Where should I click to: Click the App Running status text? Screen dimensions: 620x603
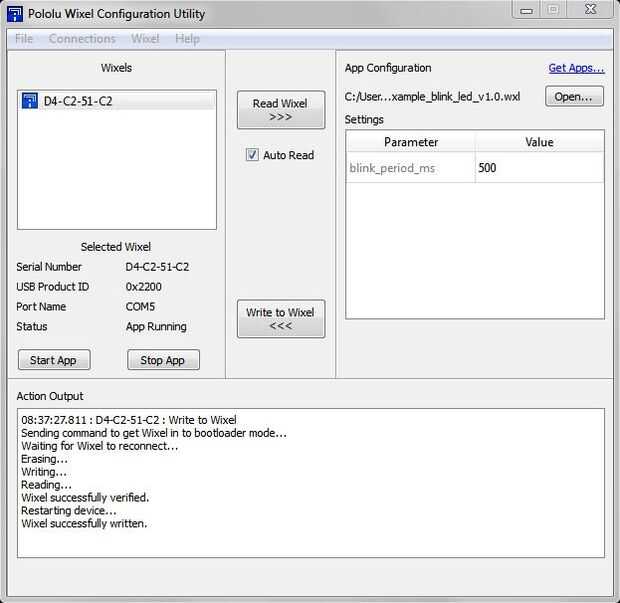click(x=156, y=327)
